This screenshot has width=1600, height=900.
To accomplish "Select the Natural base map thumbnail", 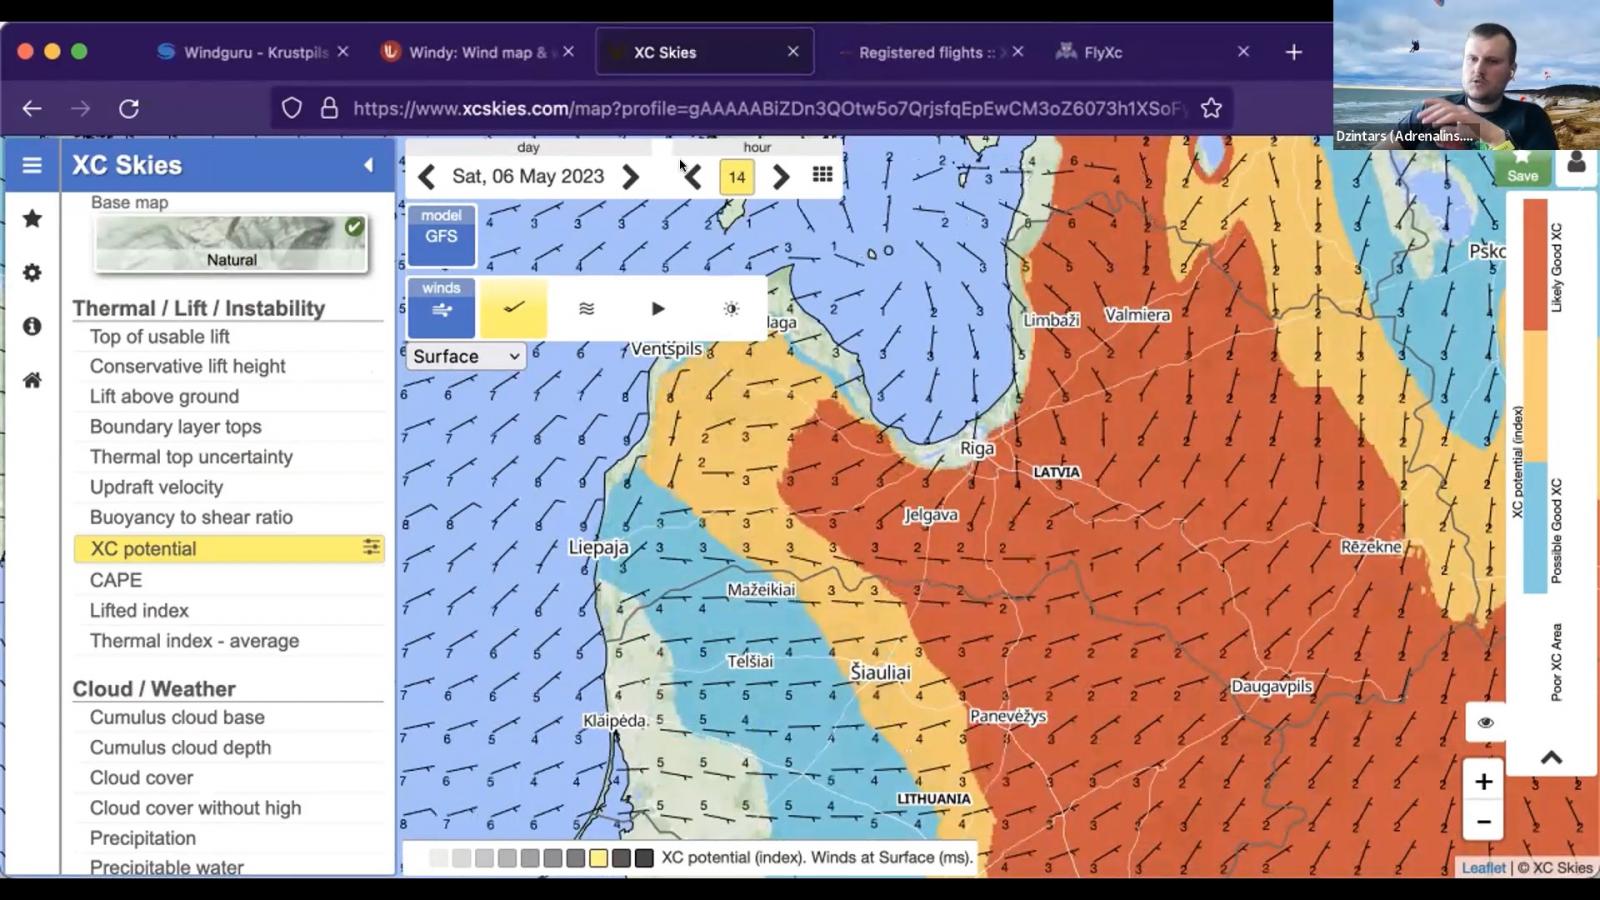I will tap(232, 243).
